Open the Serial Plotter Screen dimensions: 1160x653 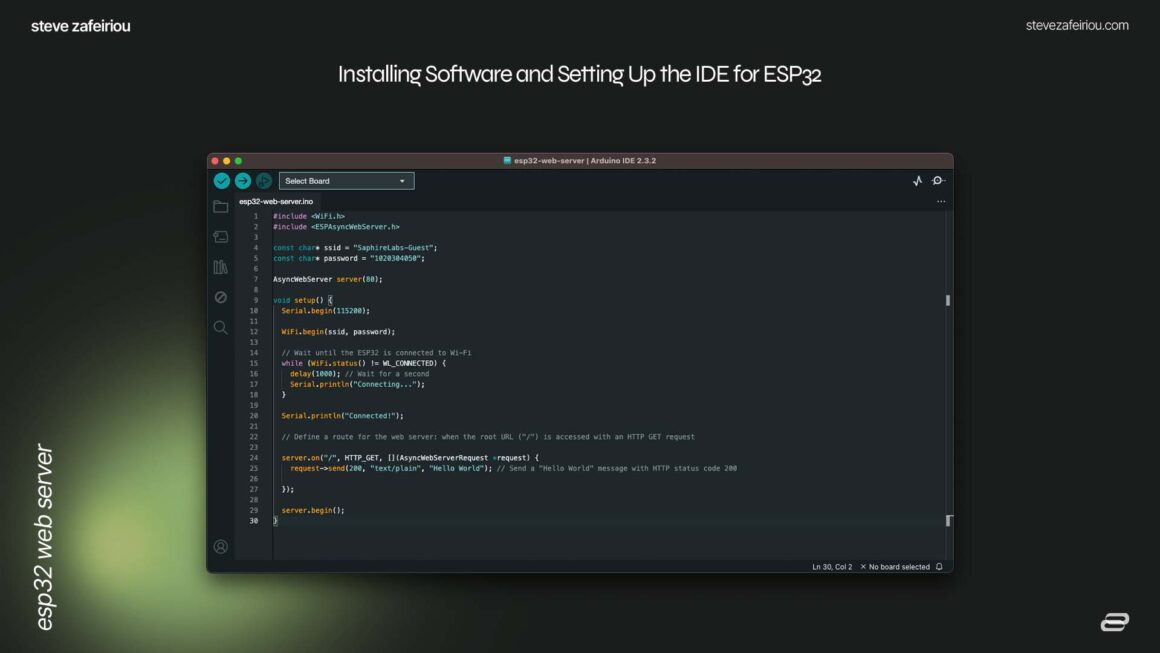[x=918, y=181]
